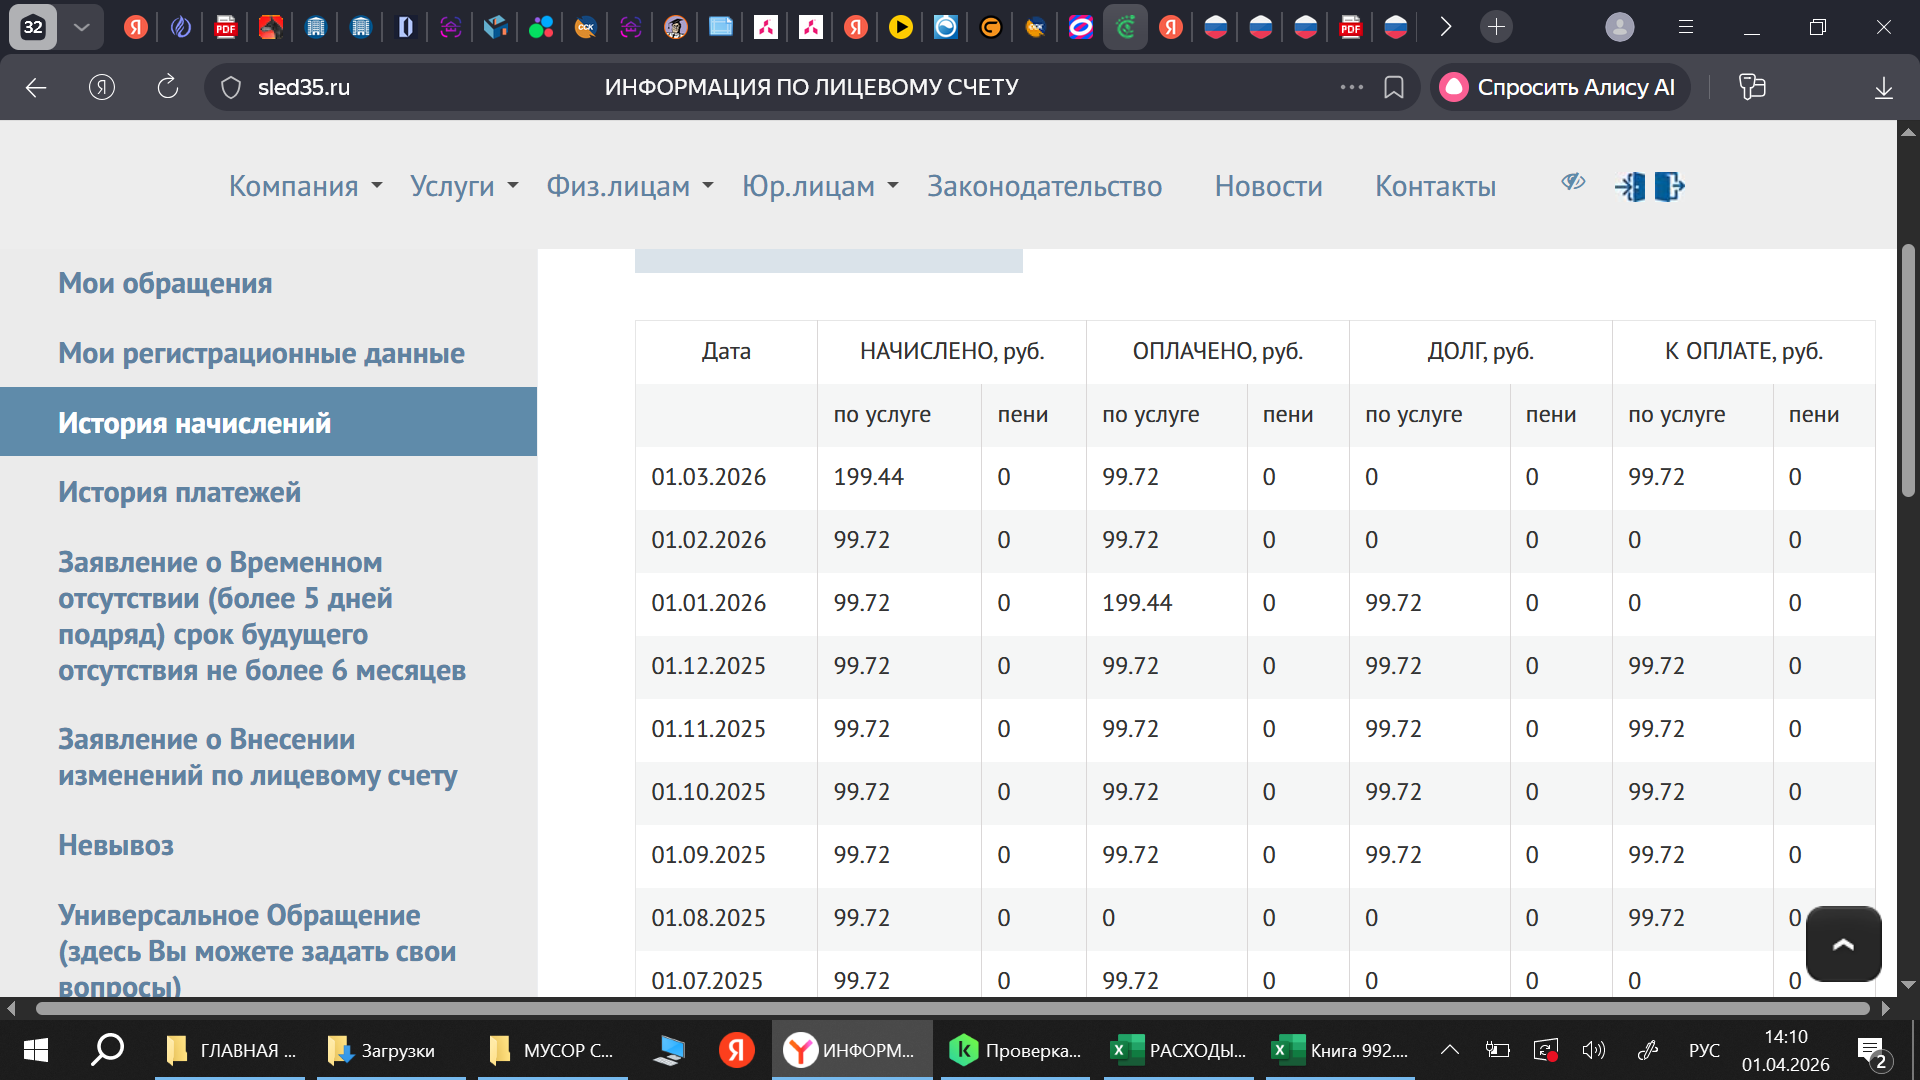Click the Спросить Алису AI button
The height and width of the screenshot is (1080, 1920).
pos(1560,88)
